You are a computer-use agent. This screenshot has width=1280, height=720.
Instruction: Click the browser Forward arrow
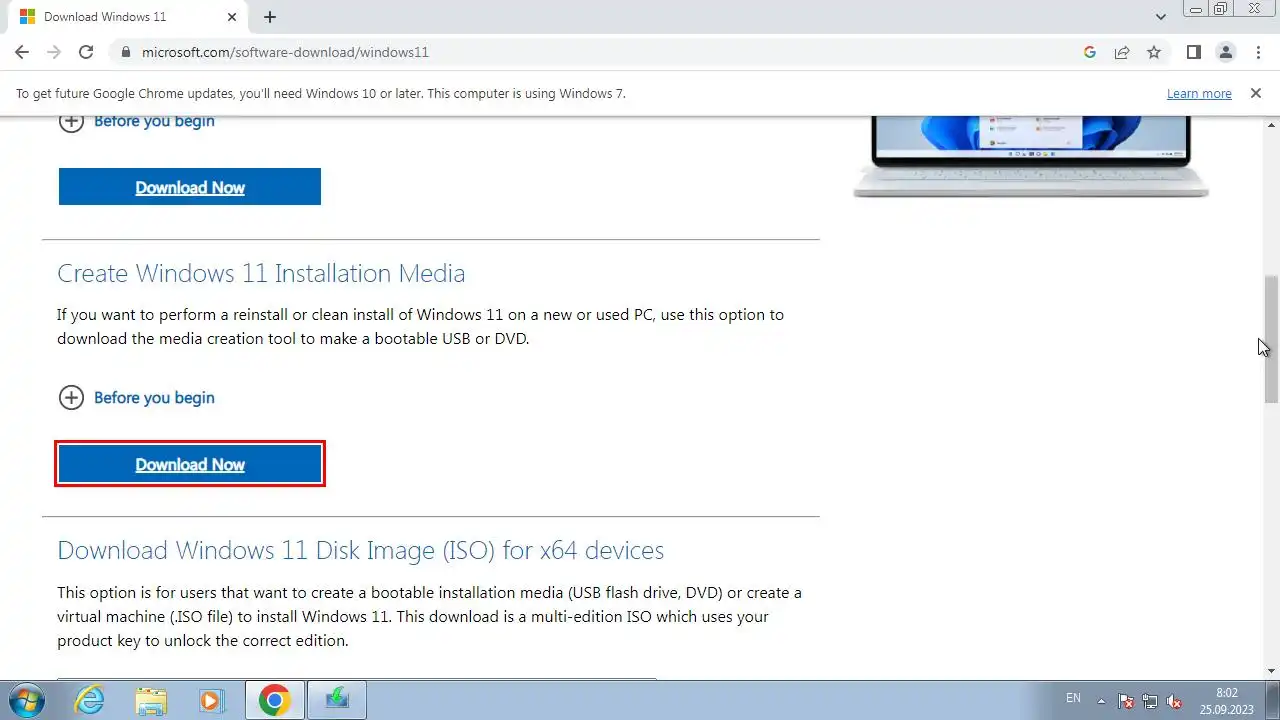54,52
